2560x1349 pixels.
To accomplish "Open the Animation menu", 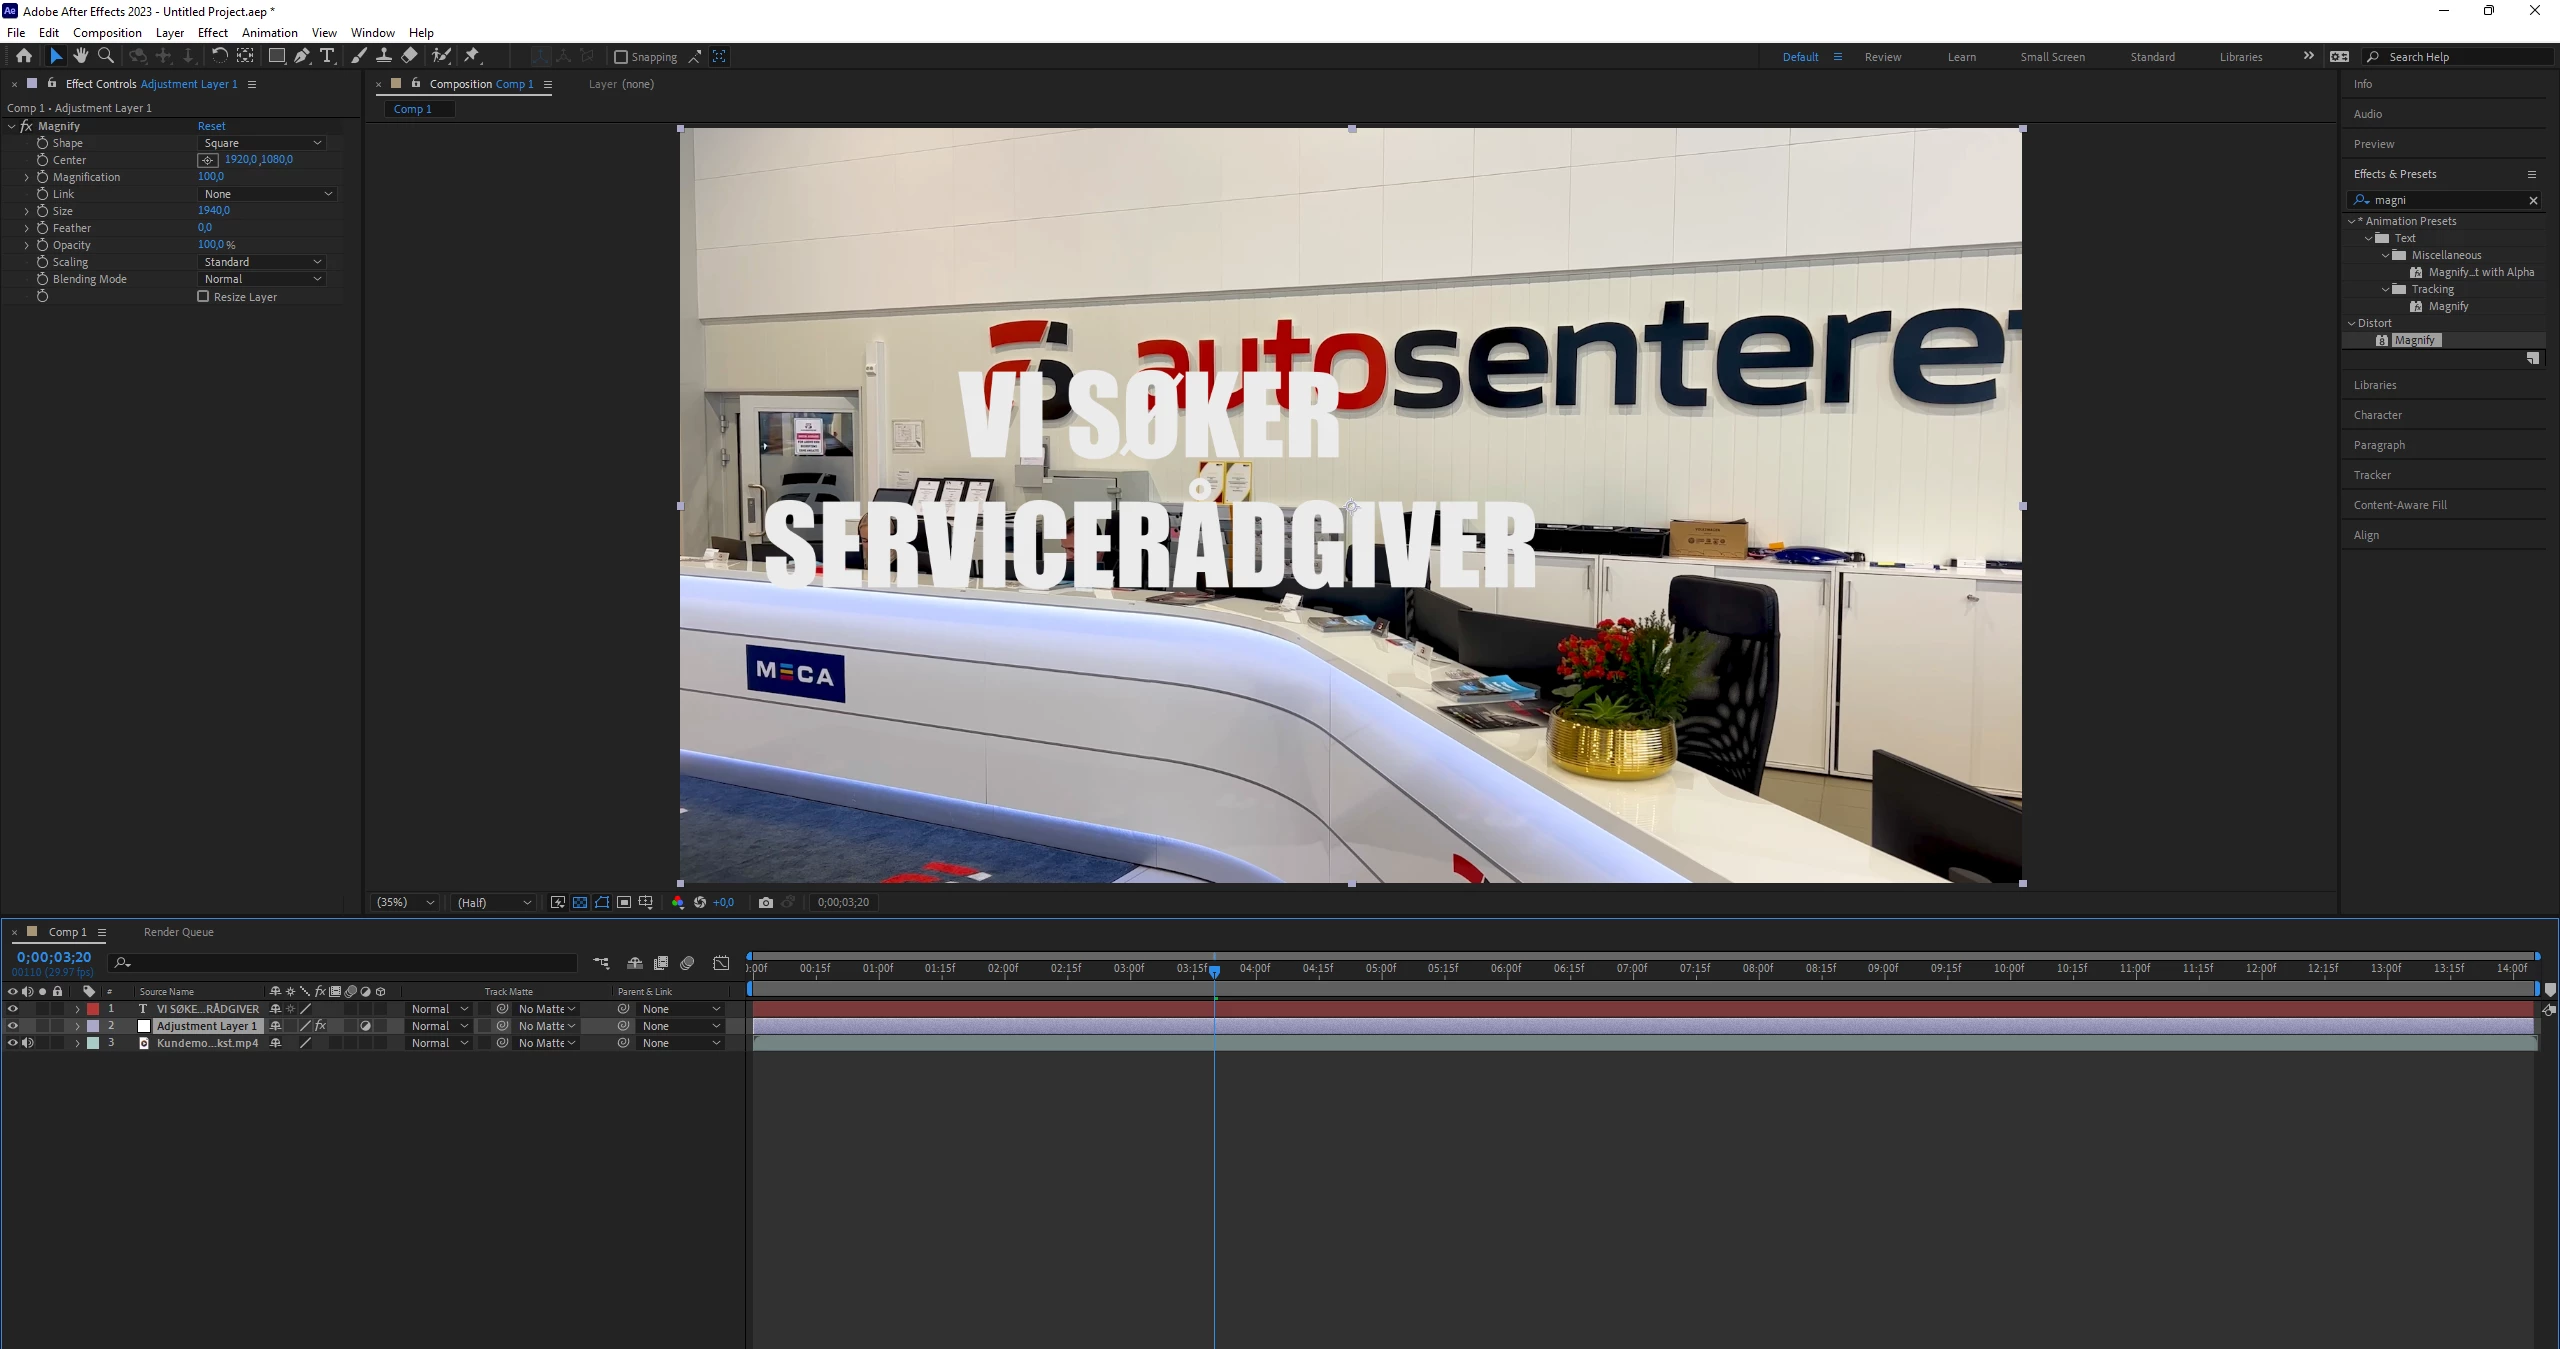I will pyautogui.click(x=269, y=32).
